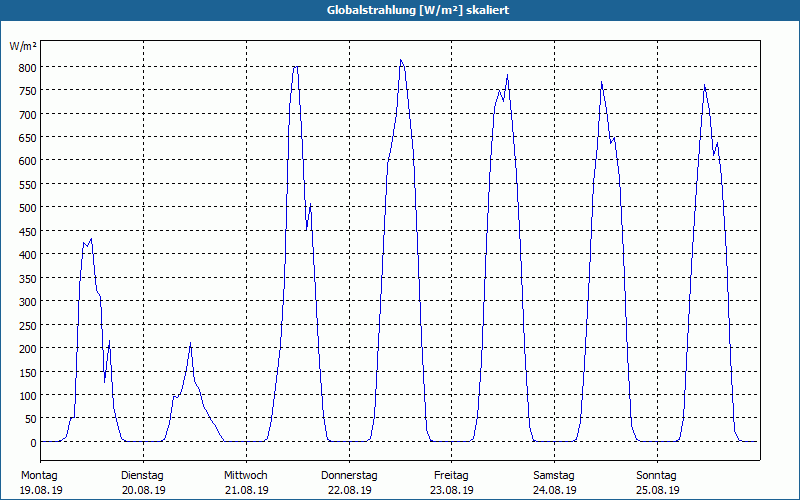The width and height of the screenshot is (800, 500).
Task: Click the 'Dienstag' day label
Action: [x=142, y=476]
